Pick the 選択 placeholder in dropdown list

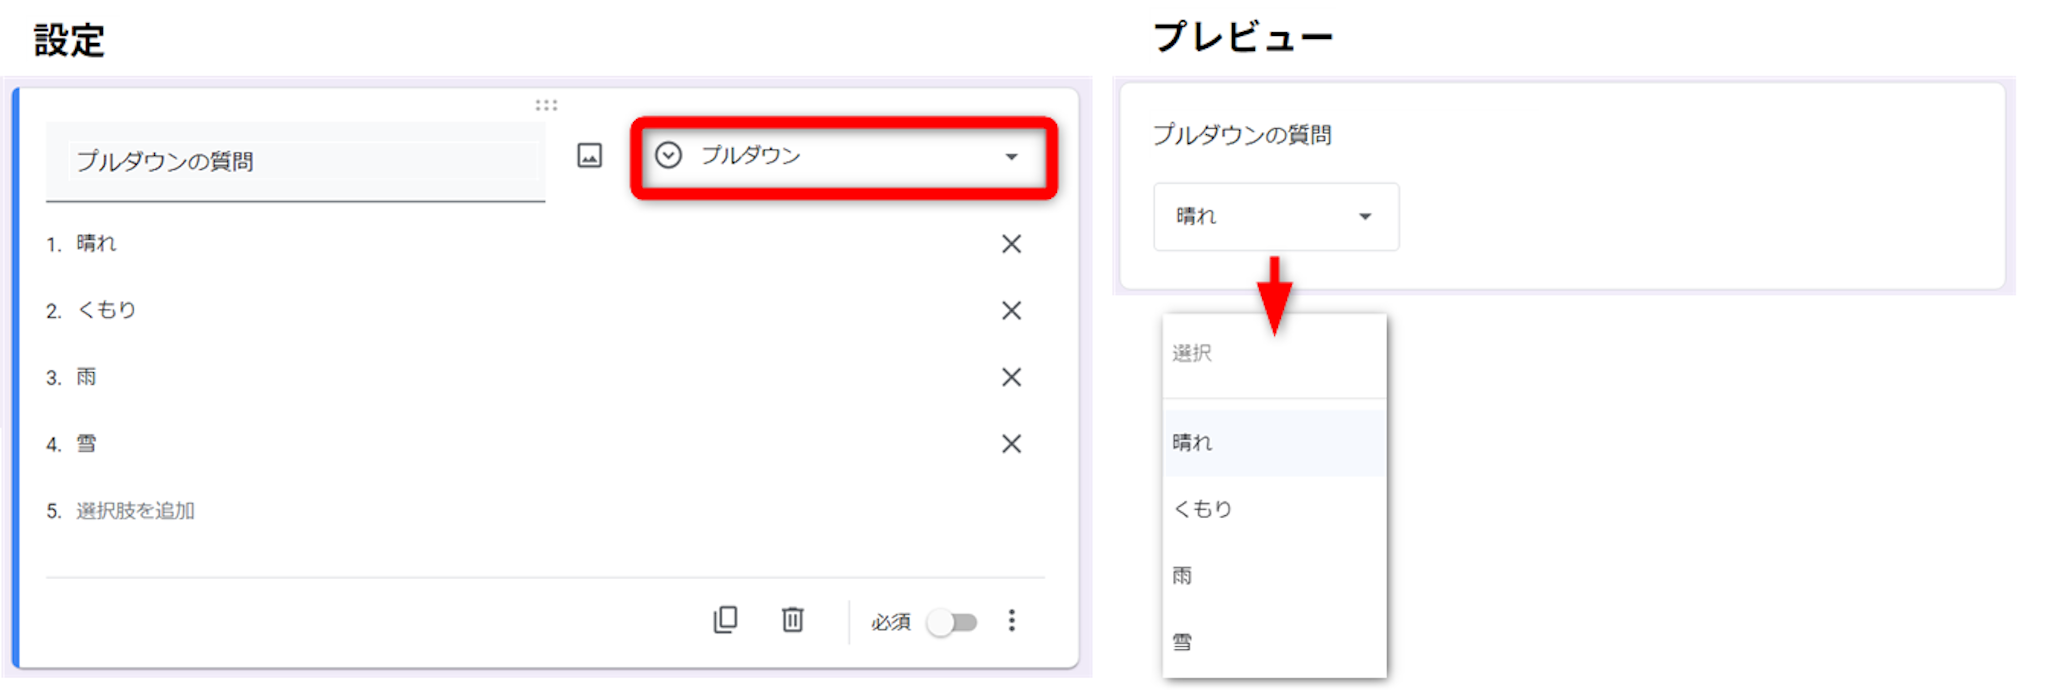pyautogui.click(x=1192, y=353)
